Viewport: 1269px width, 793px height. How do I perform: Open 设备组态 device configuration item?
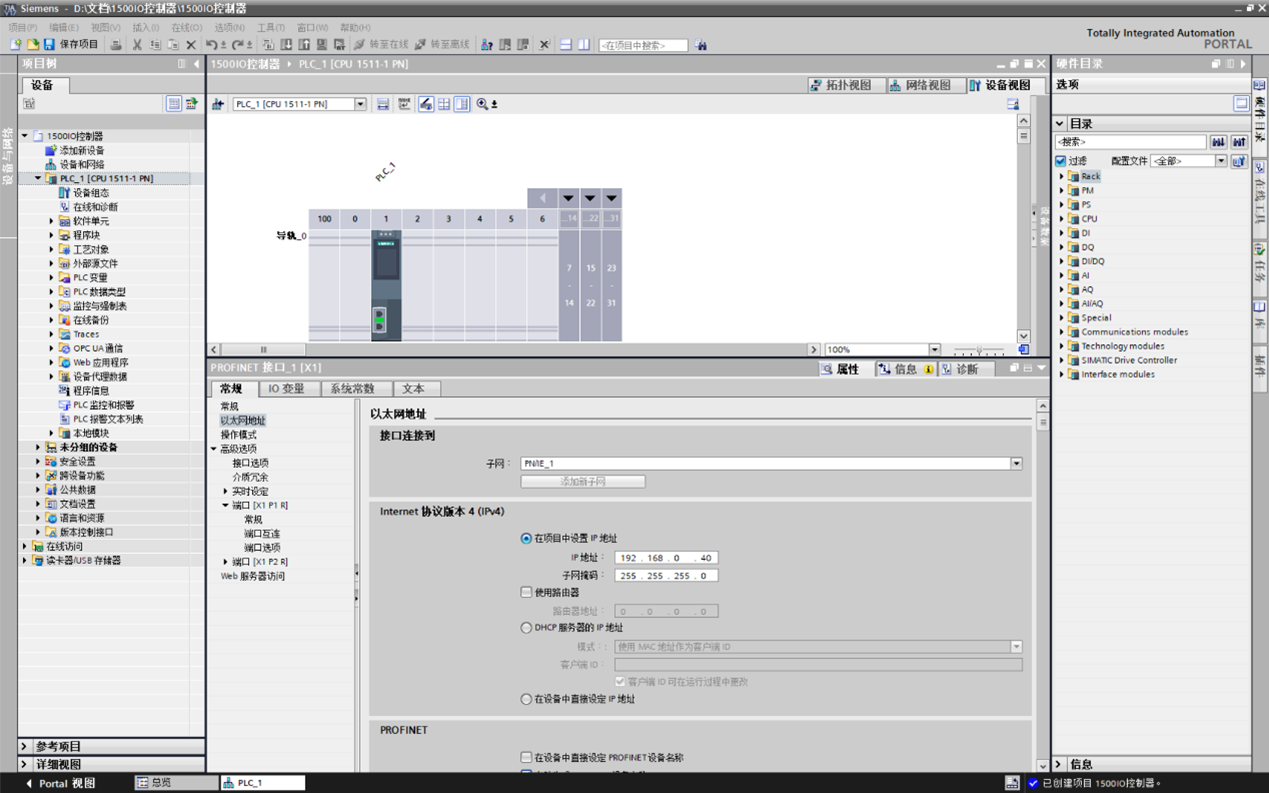90,193
